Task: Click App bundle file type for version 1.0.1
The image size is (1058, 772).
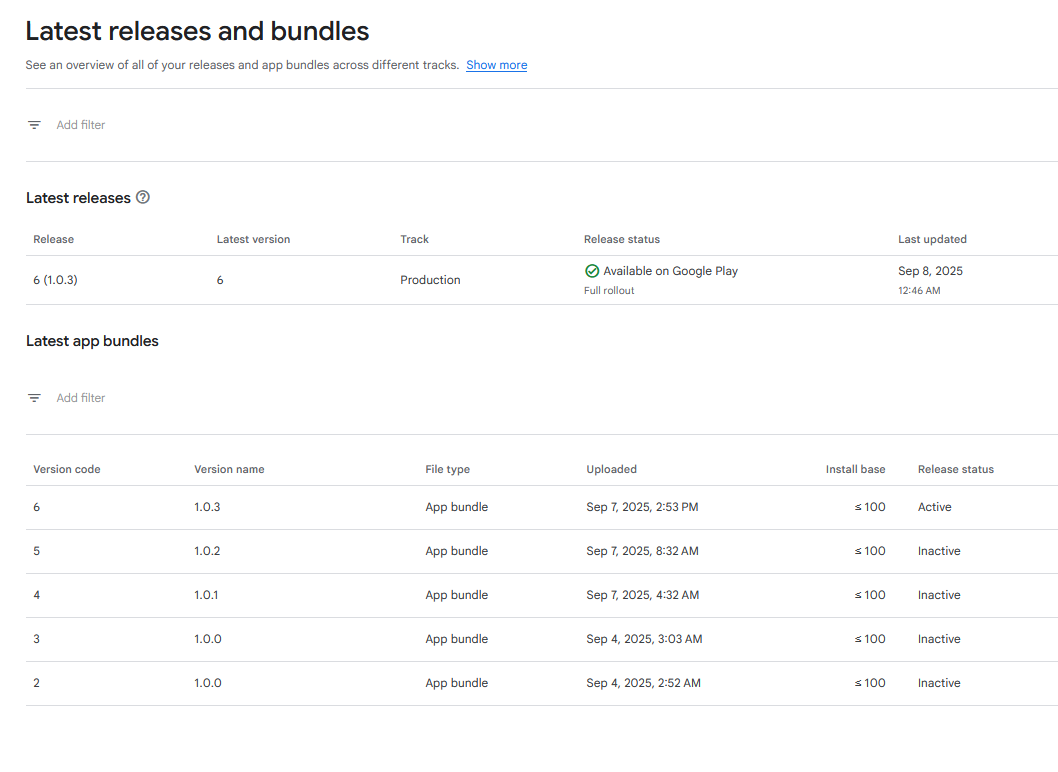Action: (x=457, y=595)
